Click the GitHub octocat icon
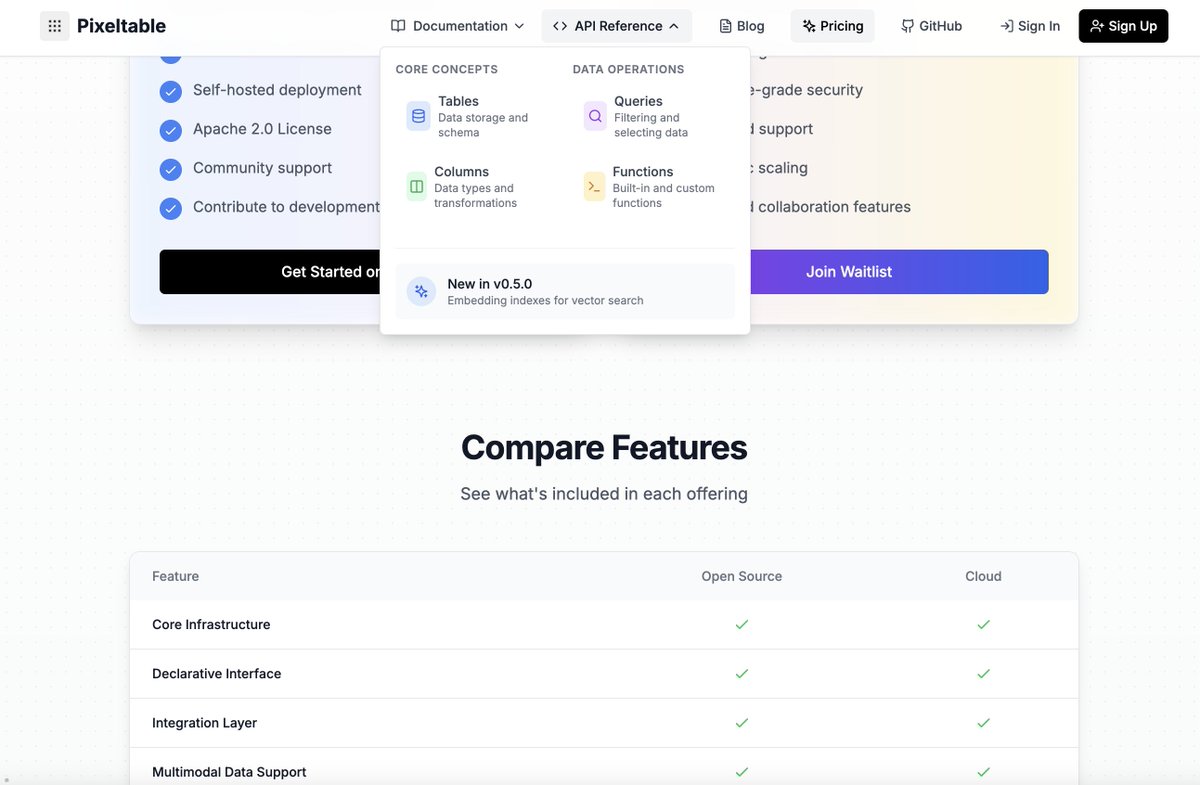The width and height of the screenshot is (1200, 785). 907,26
